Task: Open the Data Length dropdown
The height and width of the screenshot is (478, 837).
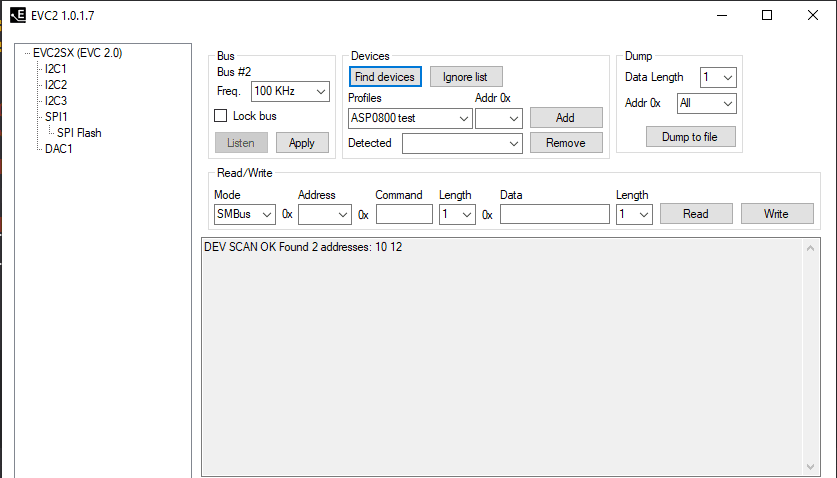Action: 634,215
